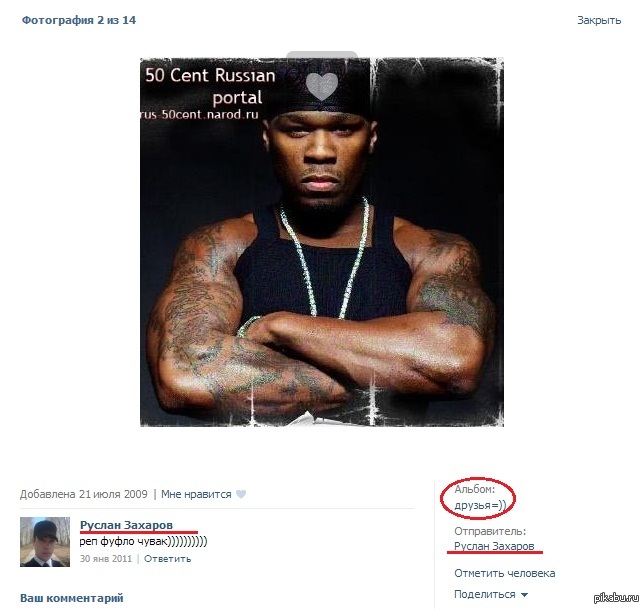Reply to the comment using Ответить
This screenshot has width=644, height=609.
tap(168, 558)
